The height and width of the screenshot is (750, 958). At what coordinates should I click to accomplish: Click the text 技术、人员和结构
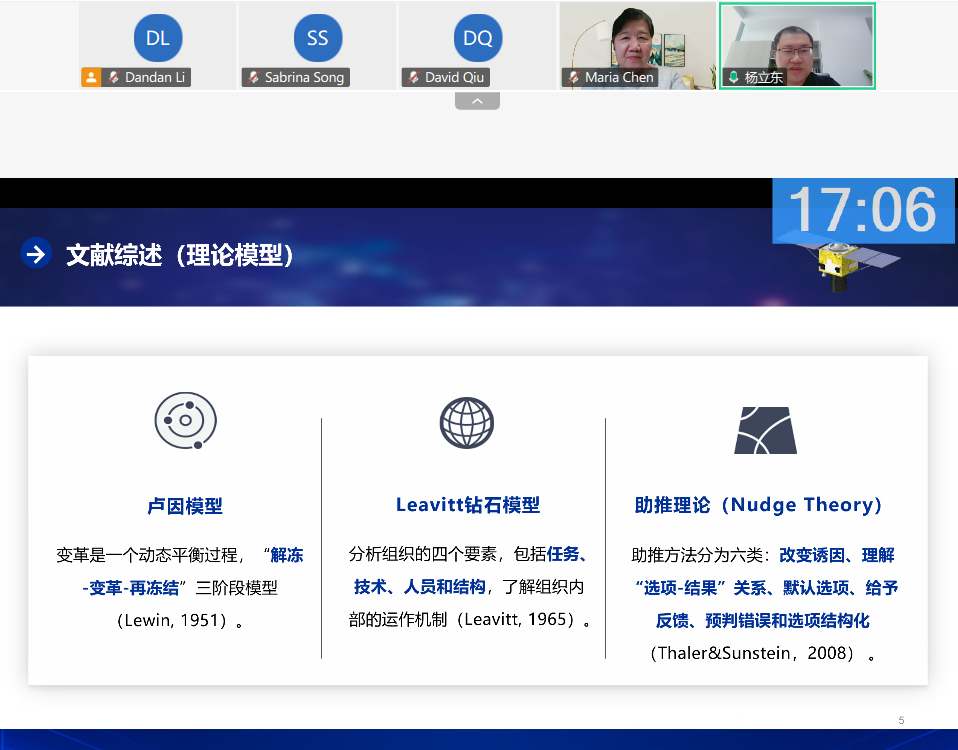click(x=420, y=588)
